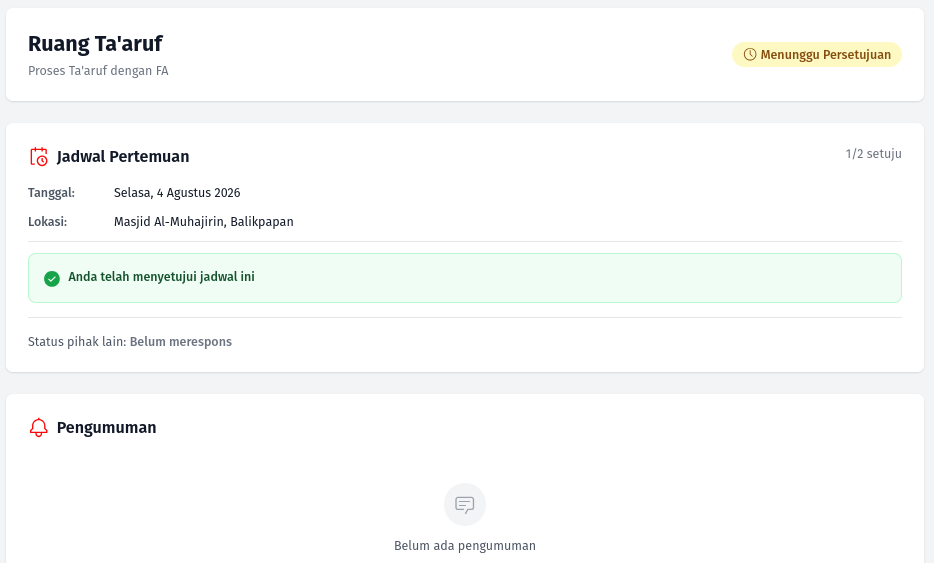Click the location Masjid Al-Muhajirin, Balikpapan
This screenshot has width=934, height=563.
tap(204, 222)
